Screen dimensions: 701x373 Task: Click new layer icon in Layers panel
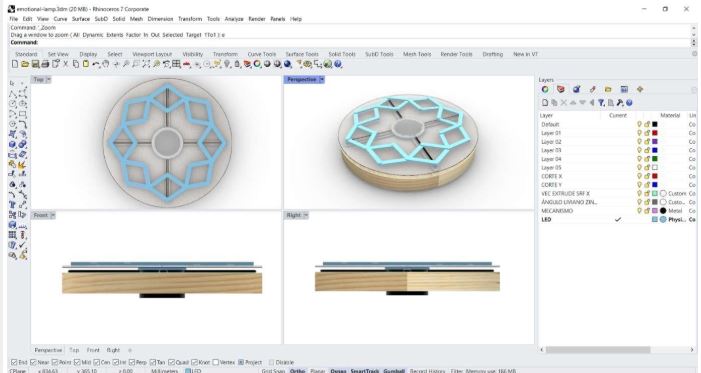point(545,103)
